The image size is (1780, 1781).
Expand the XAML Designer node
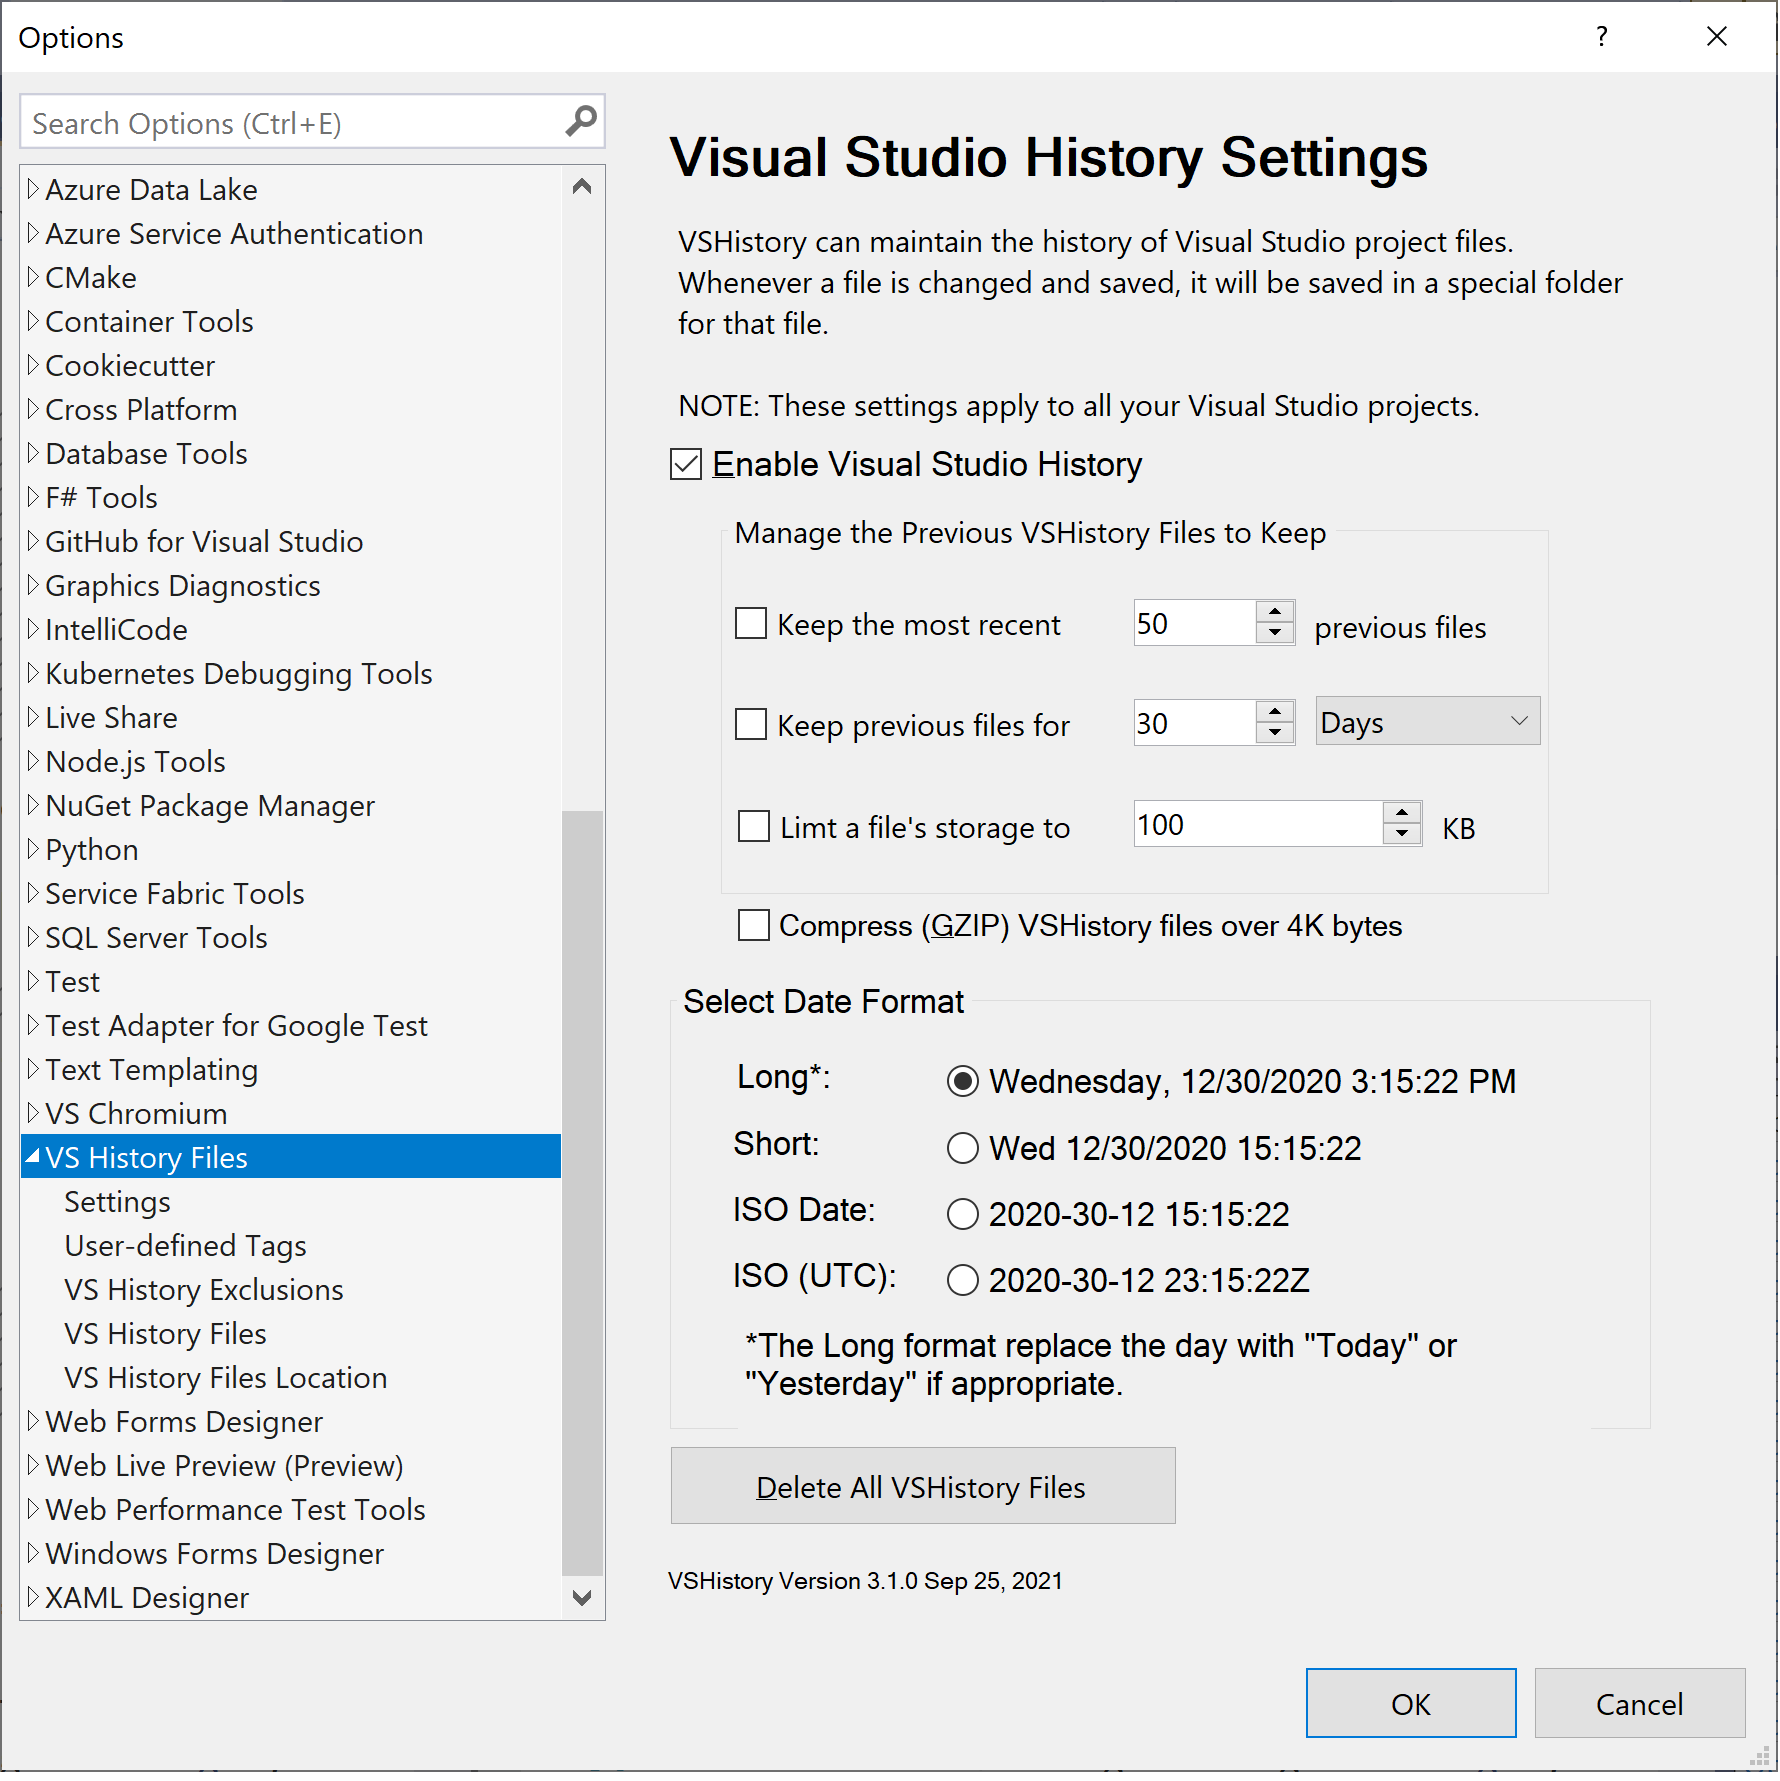[x=33, y=1597]
